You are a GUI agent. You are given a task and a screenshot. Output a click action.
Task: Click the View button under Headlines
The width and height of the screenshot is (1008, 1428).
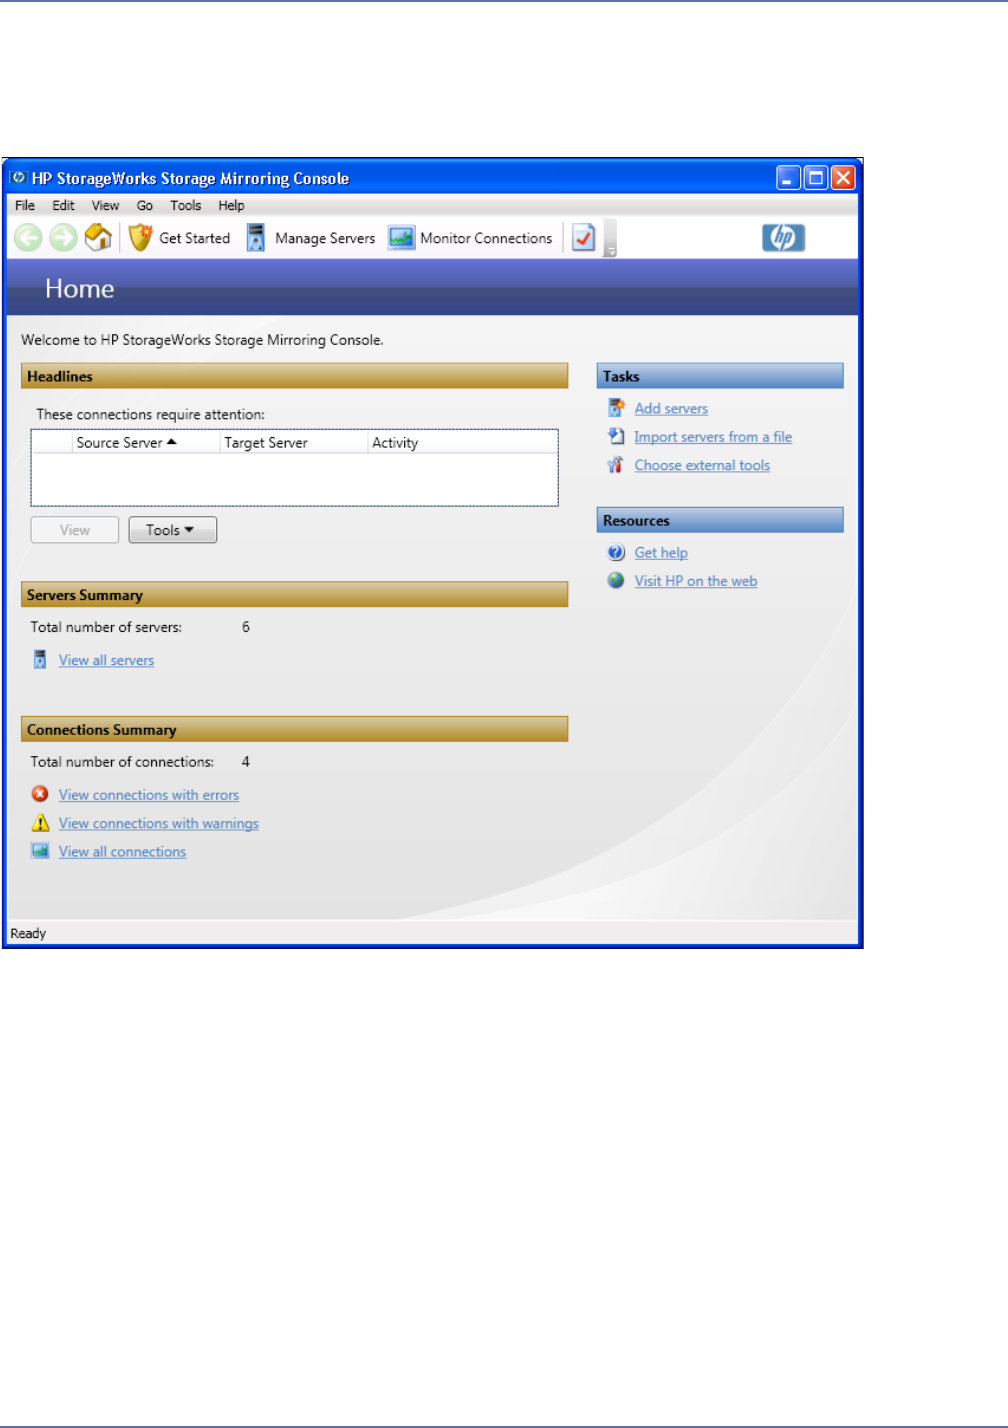point(75,530)
